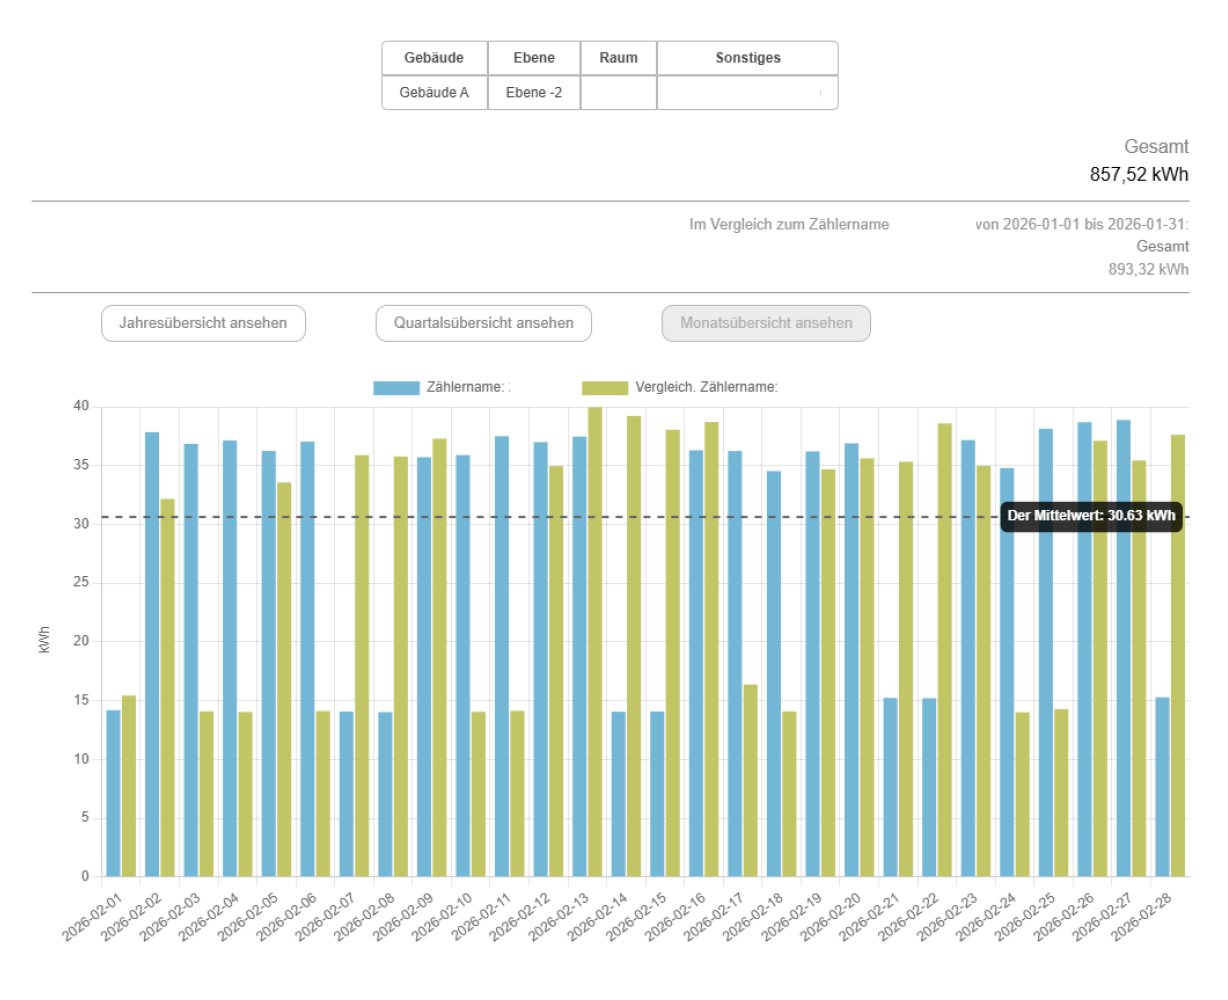
Task: Select the green bar for 2026-02-28
Action: (x=1178, y=655)
